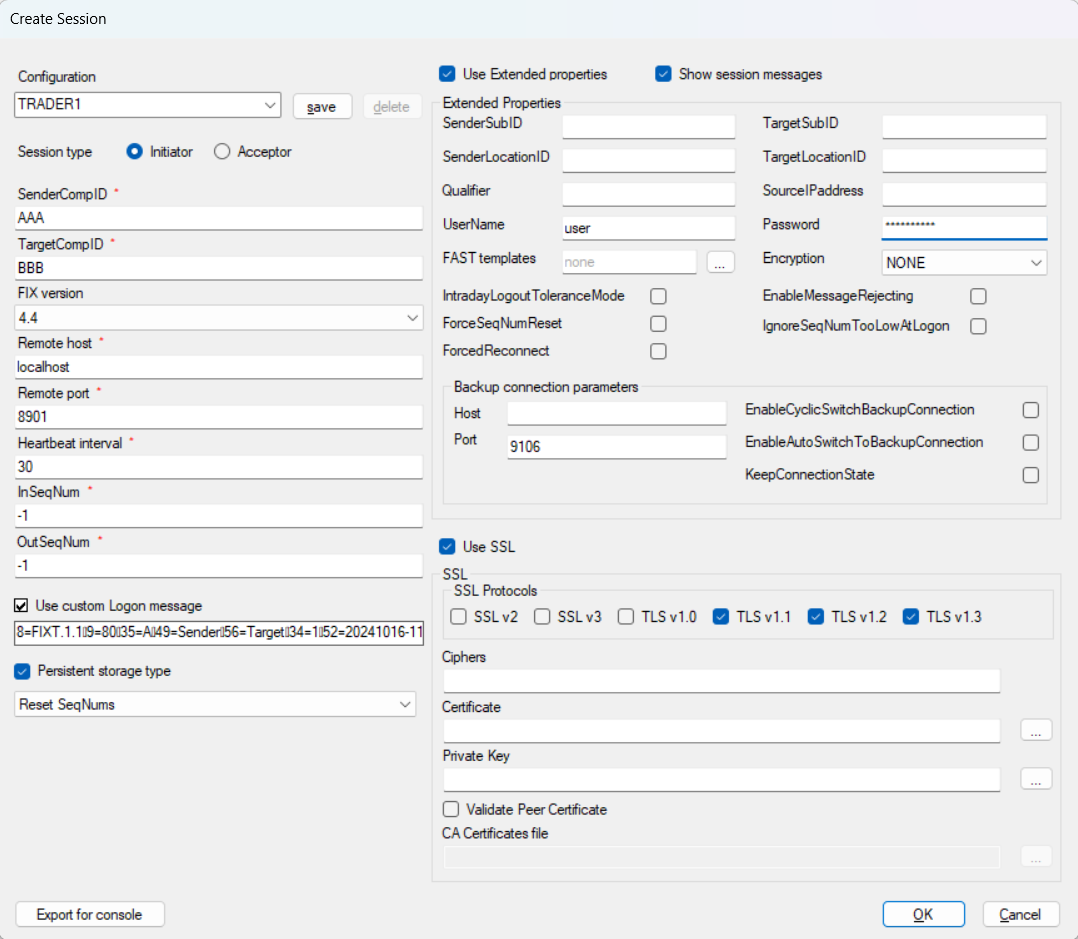Screen dimensions: 1078x939
Task: Select the Acceptor session type
Action: 220,152
